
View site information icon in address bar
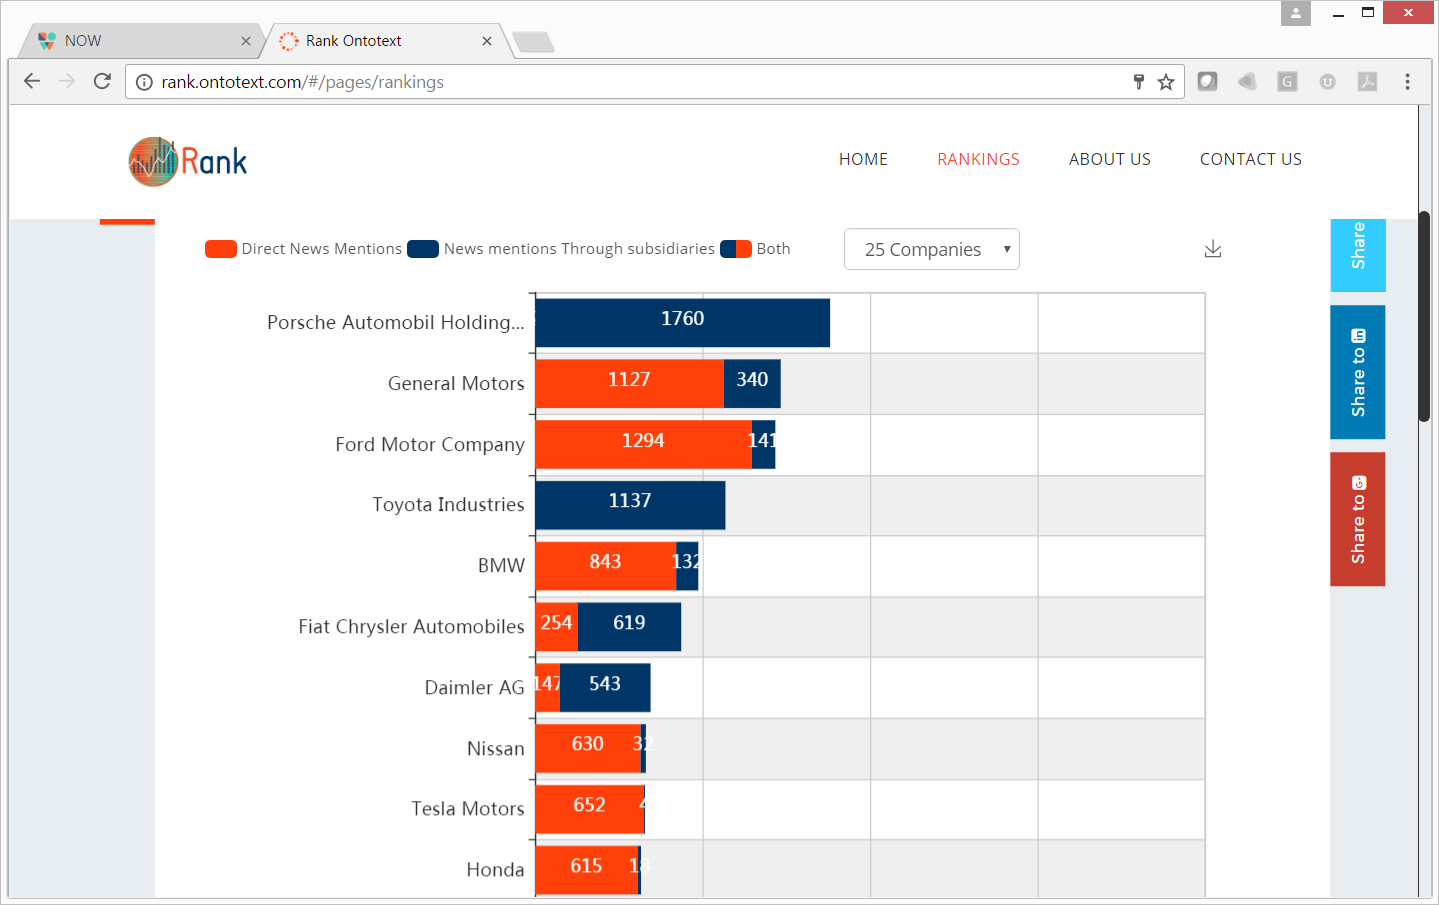(x=144, y=82)
